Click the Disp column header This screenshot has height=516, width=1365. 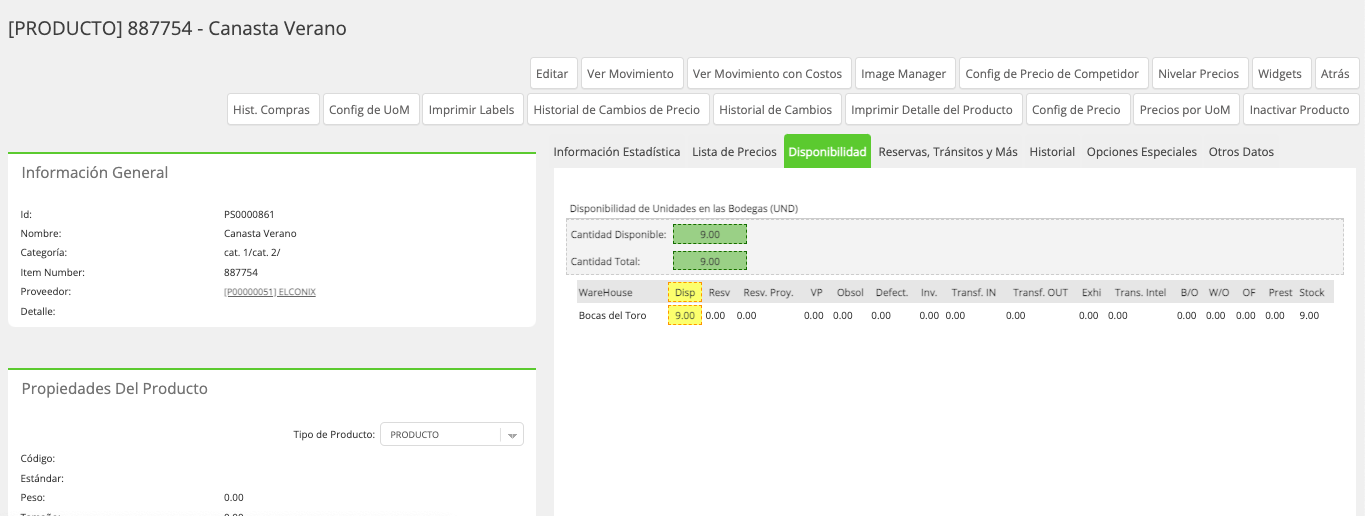coord(685,292)
